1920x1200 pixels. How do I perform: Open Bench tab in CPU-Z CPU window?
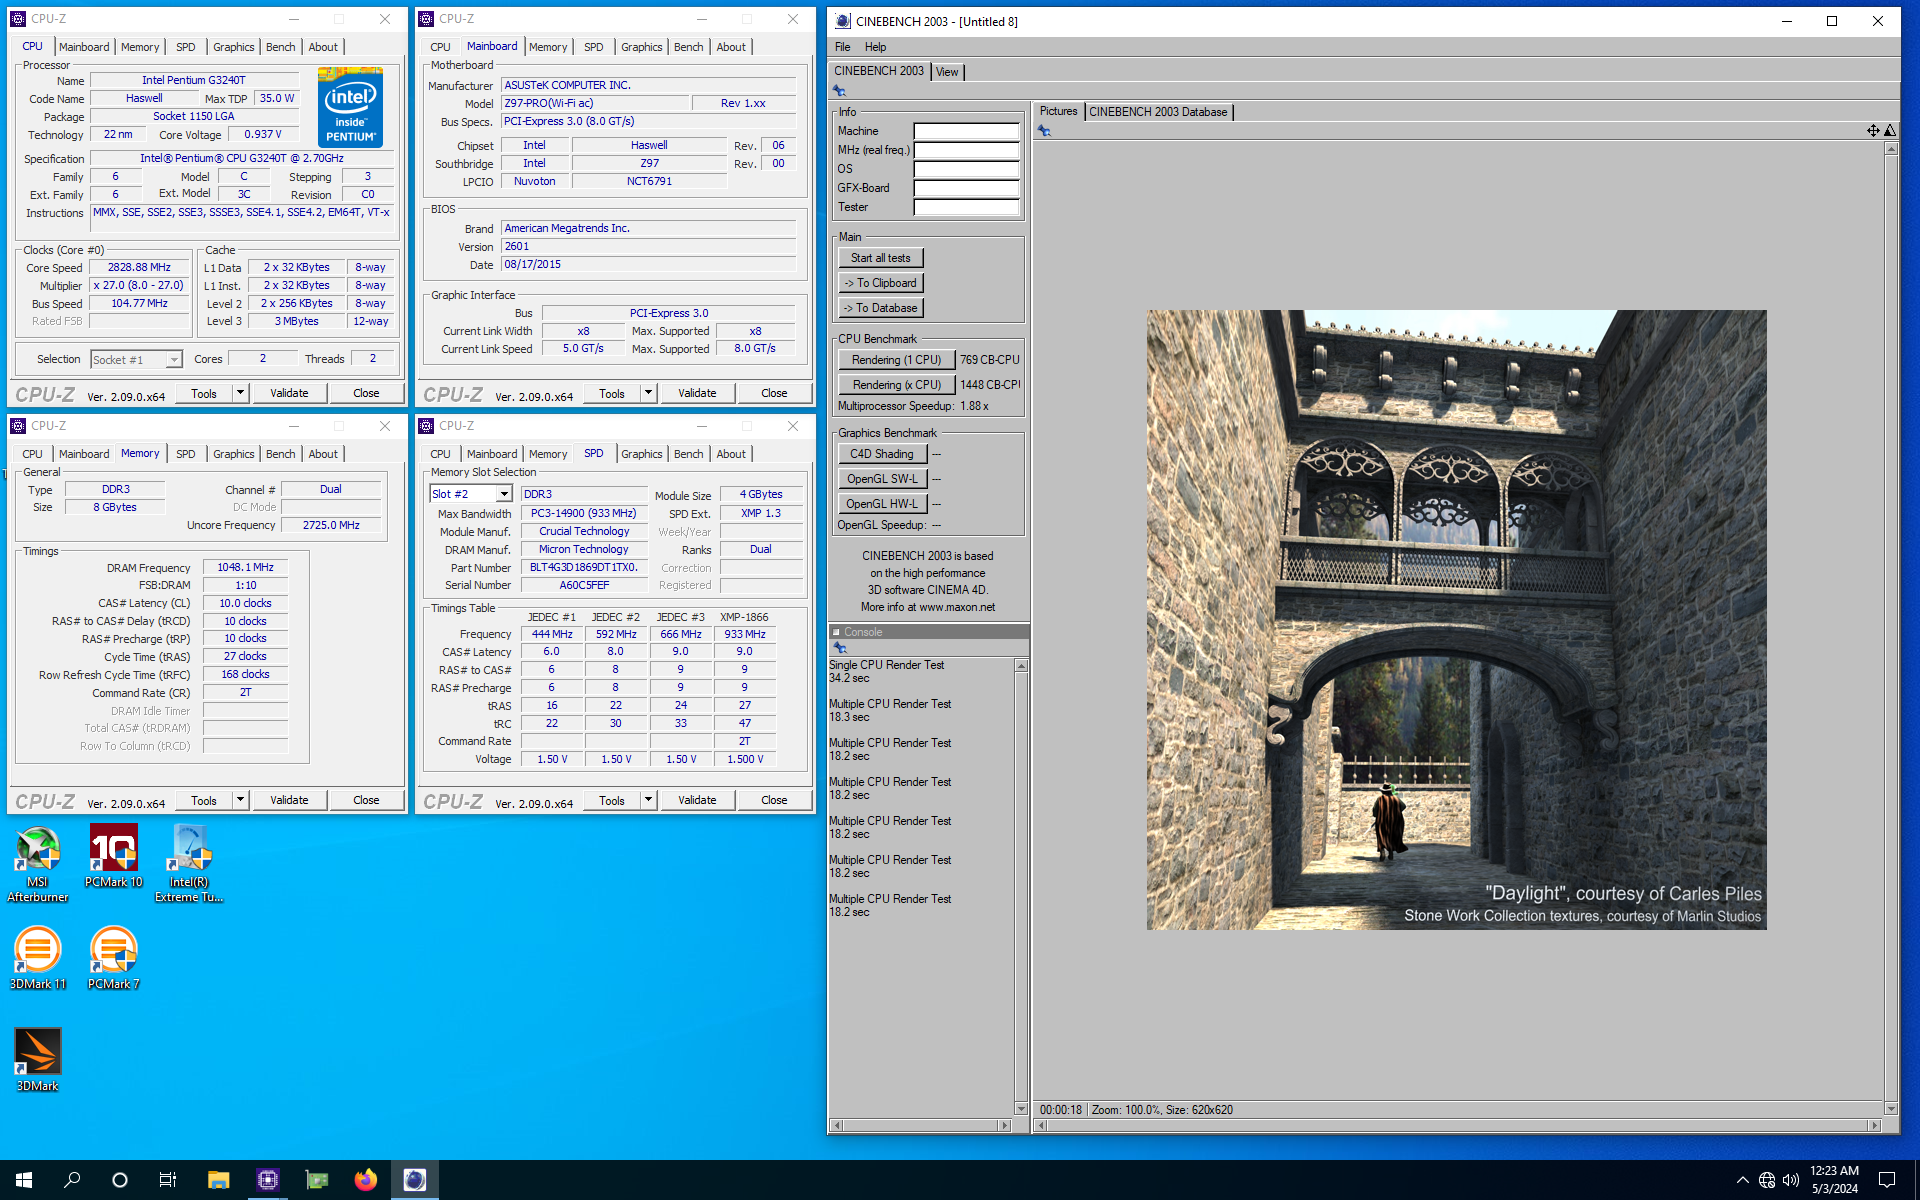(281, 47)
